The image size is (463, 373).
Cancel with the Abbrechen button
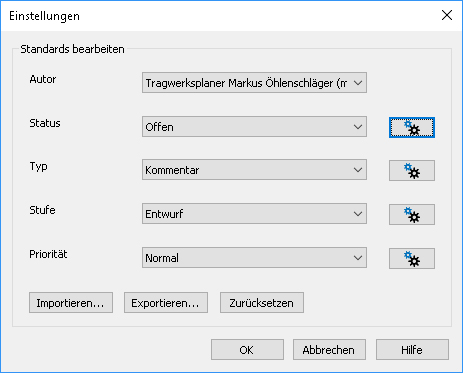(329, 350)
